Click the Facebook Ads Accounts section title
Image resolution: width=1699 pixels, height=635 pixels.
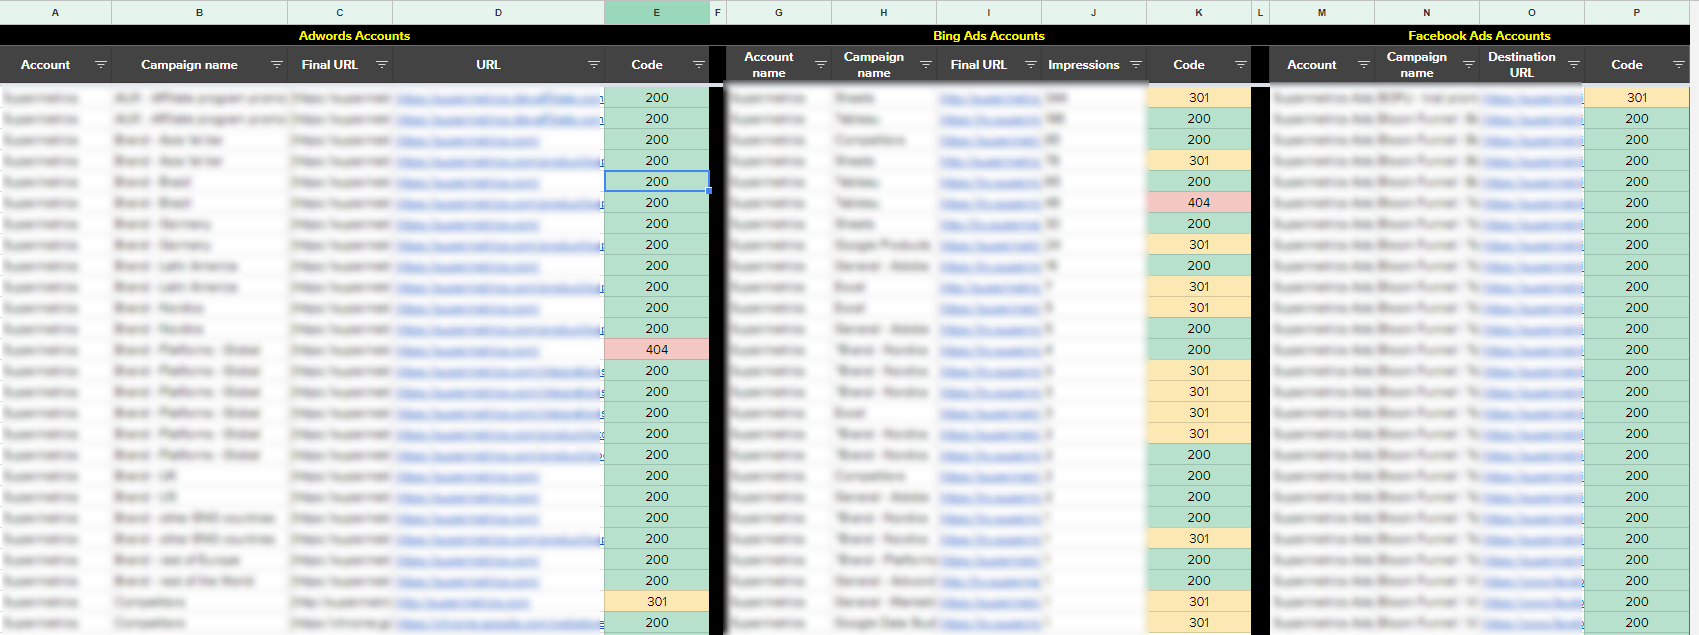click(x=1479, y=36)
